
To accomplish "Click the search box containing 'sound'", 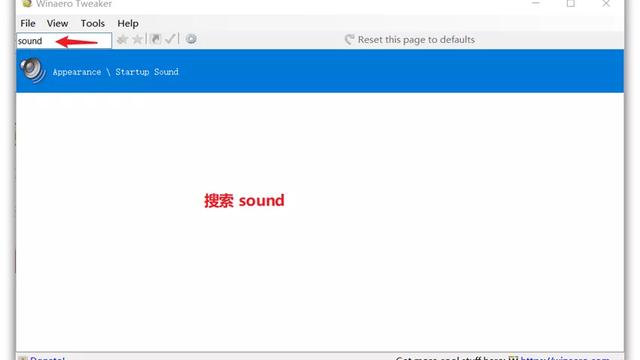I will [64, 41].
